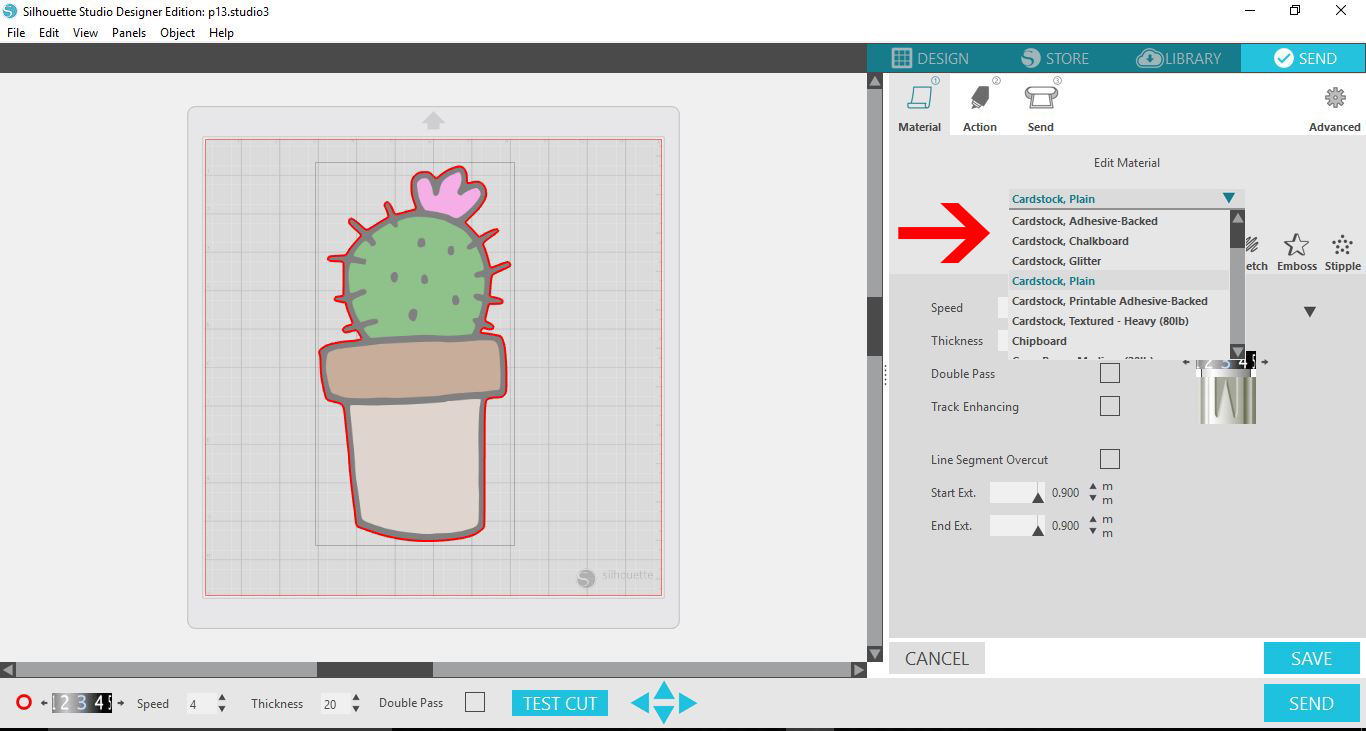Select the highlighted Cardstock, Plain list entry

[x=1118, y=281]
